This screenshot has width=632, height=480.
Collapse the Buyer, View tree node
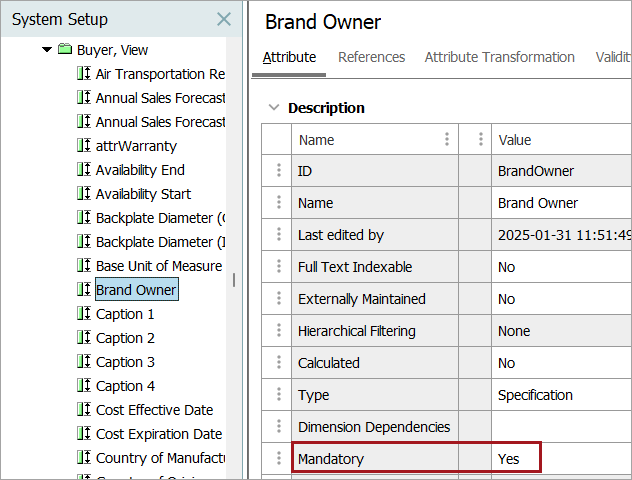47,50
